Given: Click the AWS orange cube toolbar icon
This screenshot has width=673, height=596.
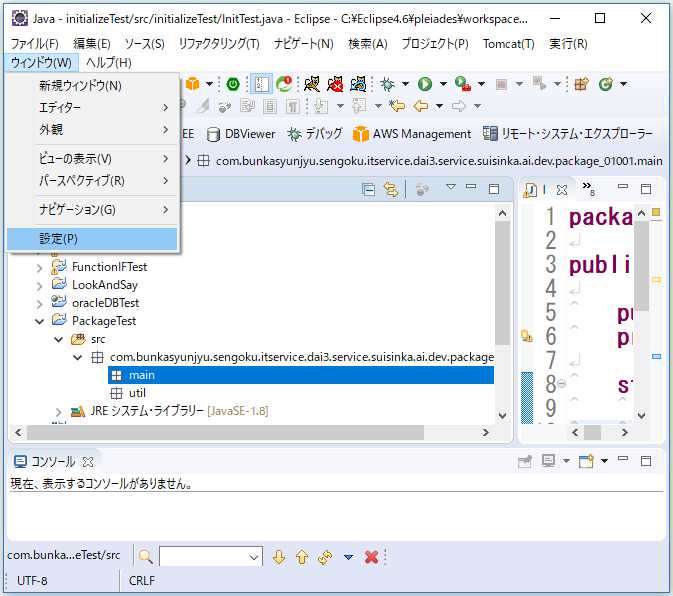Looking at the screenshot, I should tap(193, 84).
